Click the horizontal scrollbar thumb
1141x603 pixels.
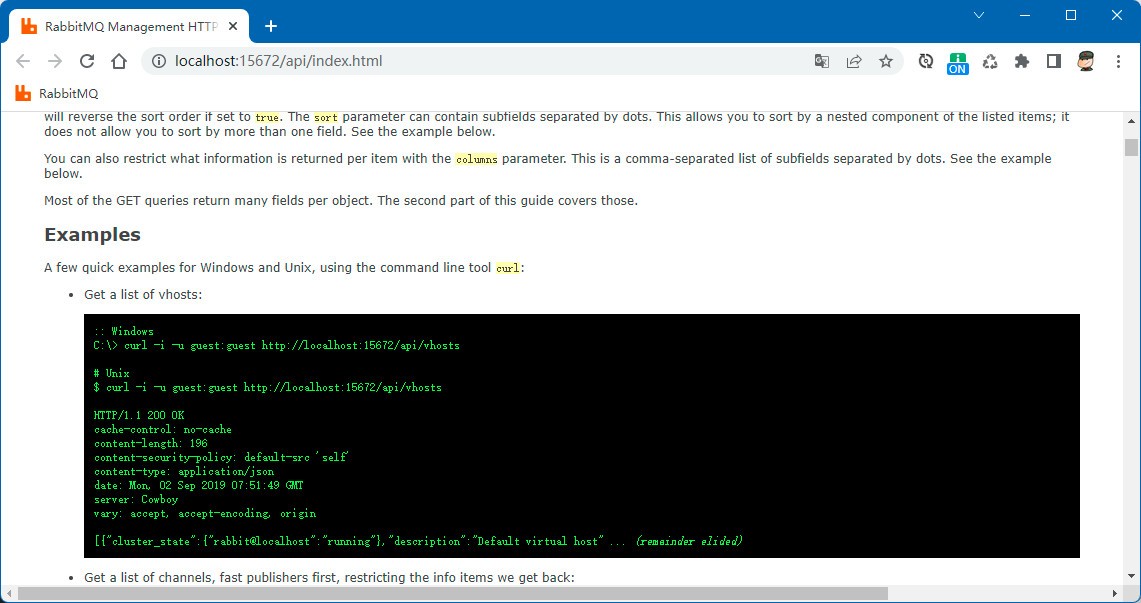[x=453, y=594]
